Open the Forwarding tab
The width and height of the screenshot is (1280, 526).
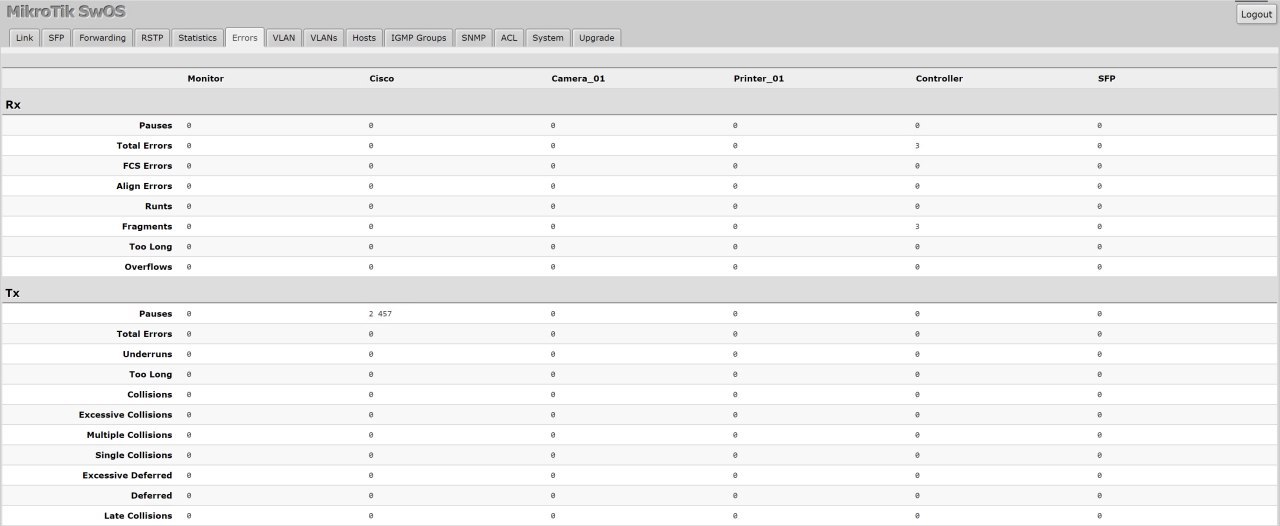point(103,38)
